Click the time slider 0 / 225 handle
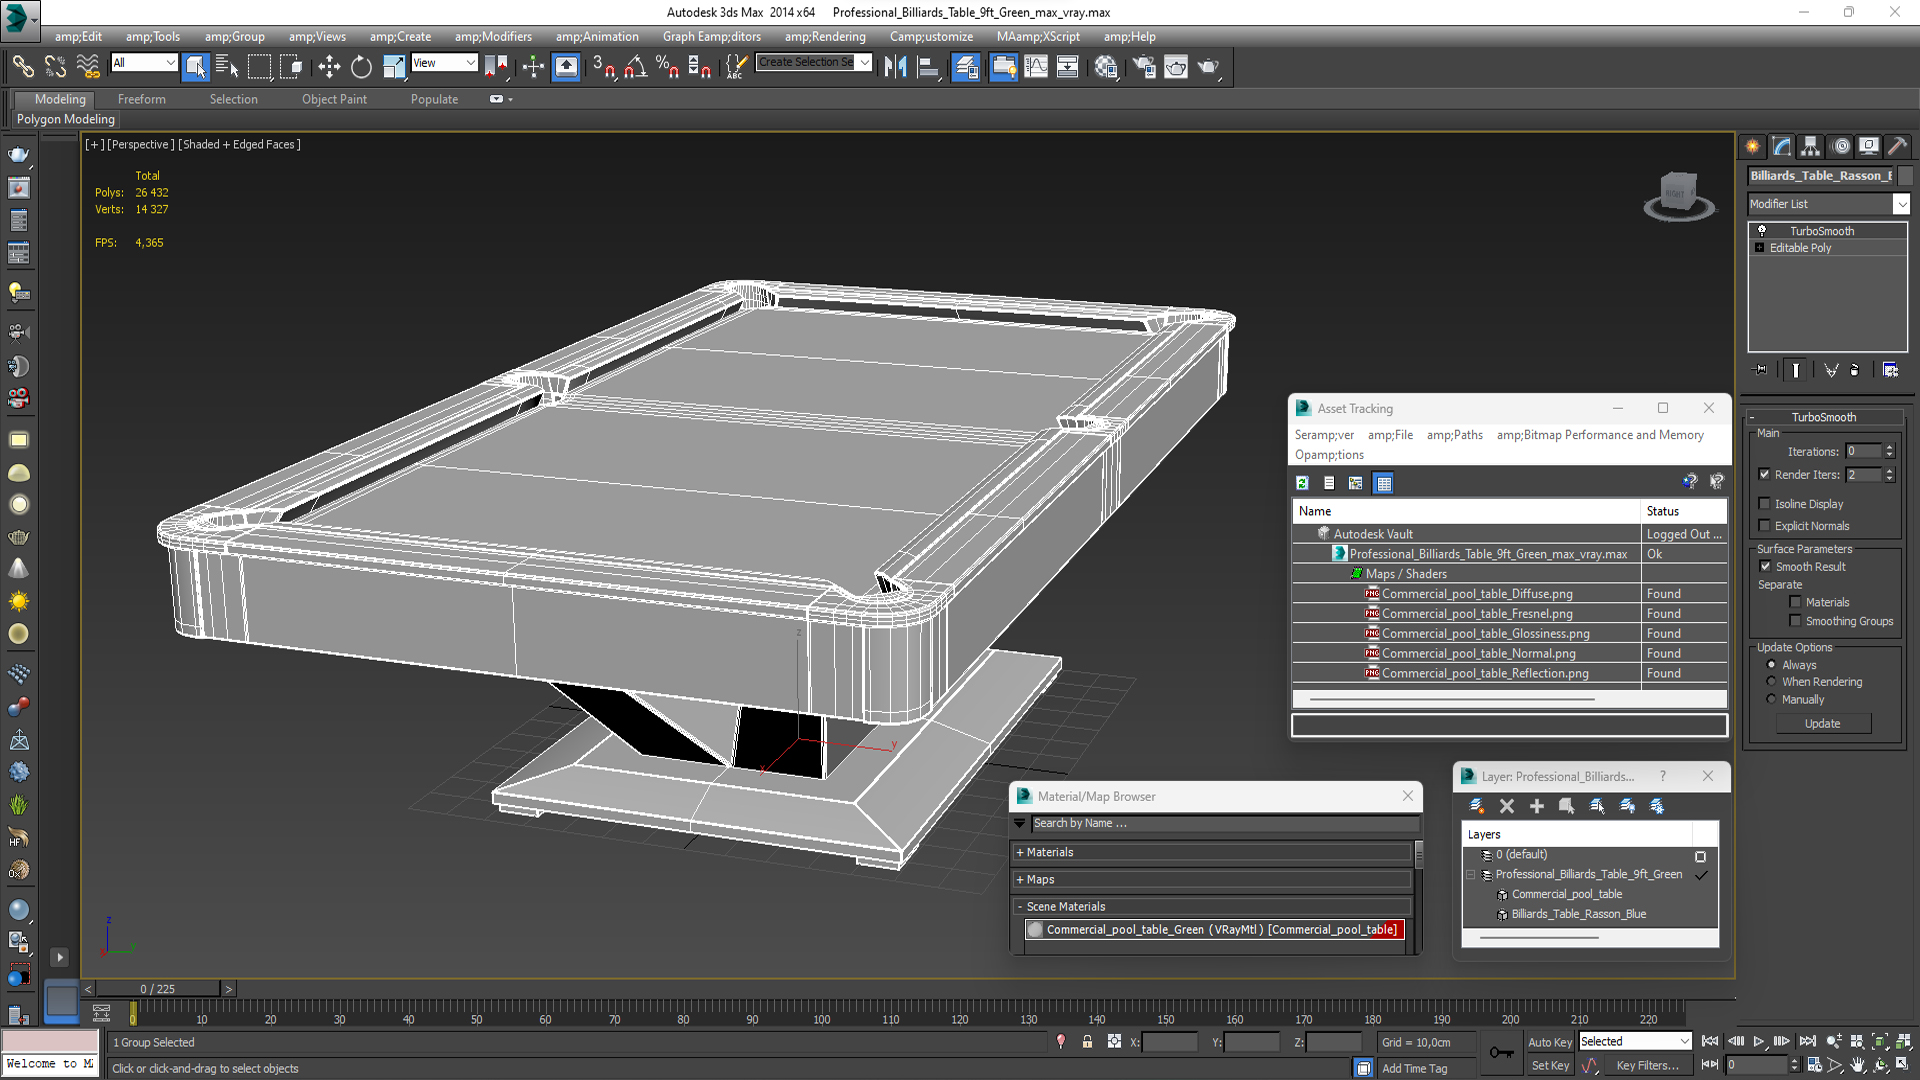1920x1080 pixels. tap(158, 989)
